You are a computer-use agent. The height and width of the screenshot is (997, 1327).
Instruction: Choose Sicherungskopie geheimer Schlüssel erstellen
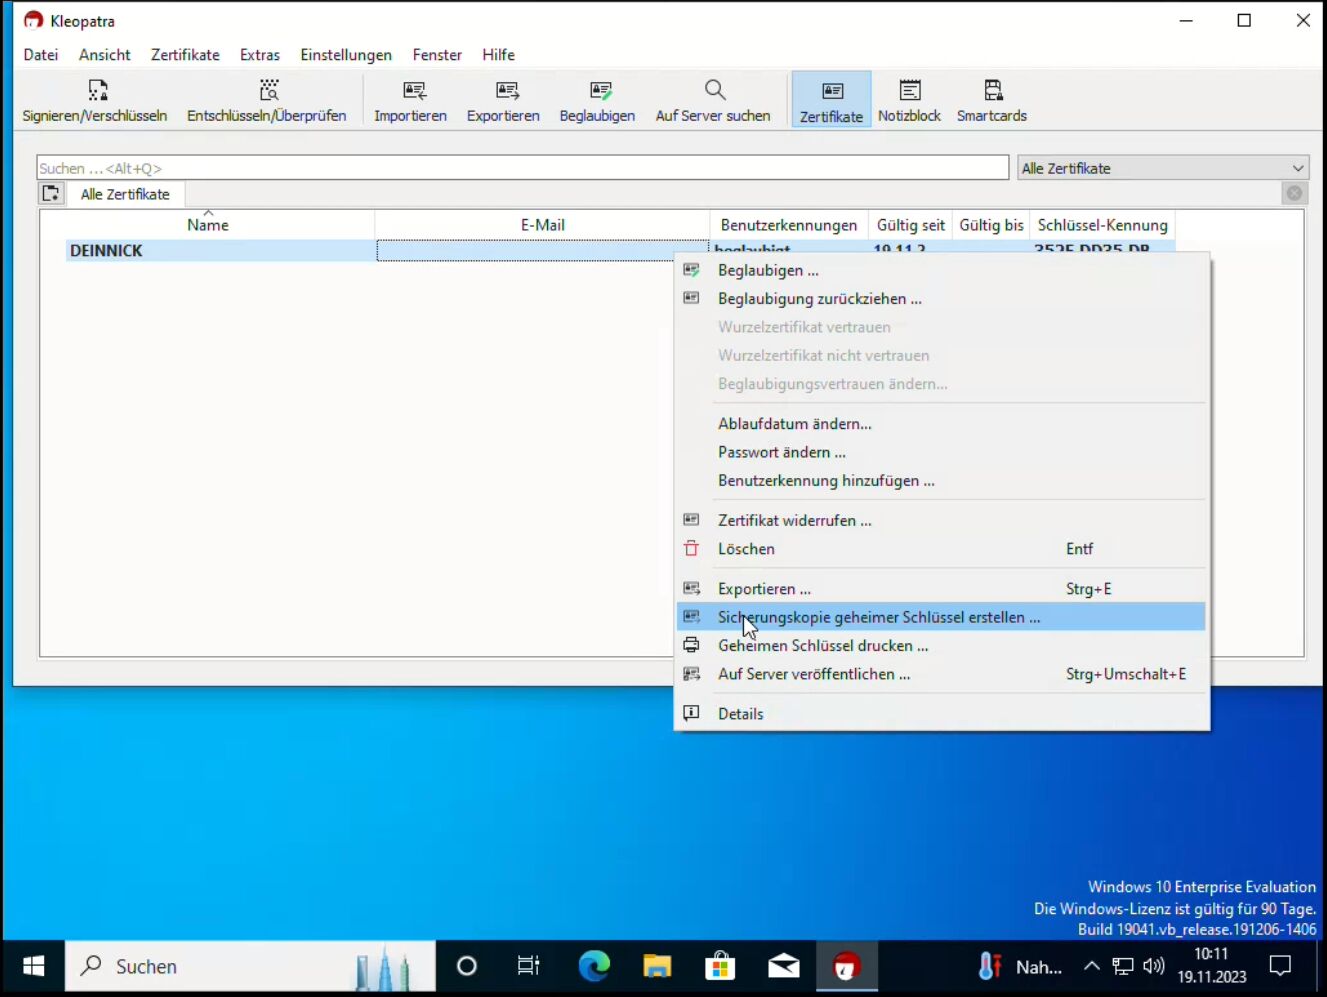click(x=878, y=617)
